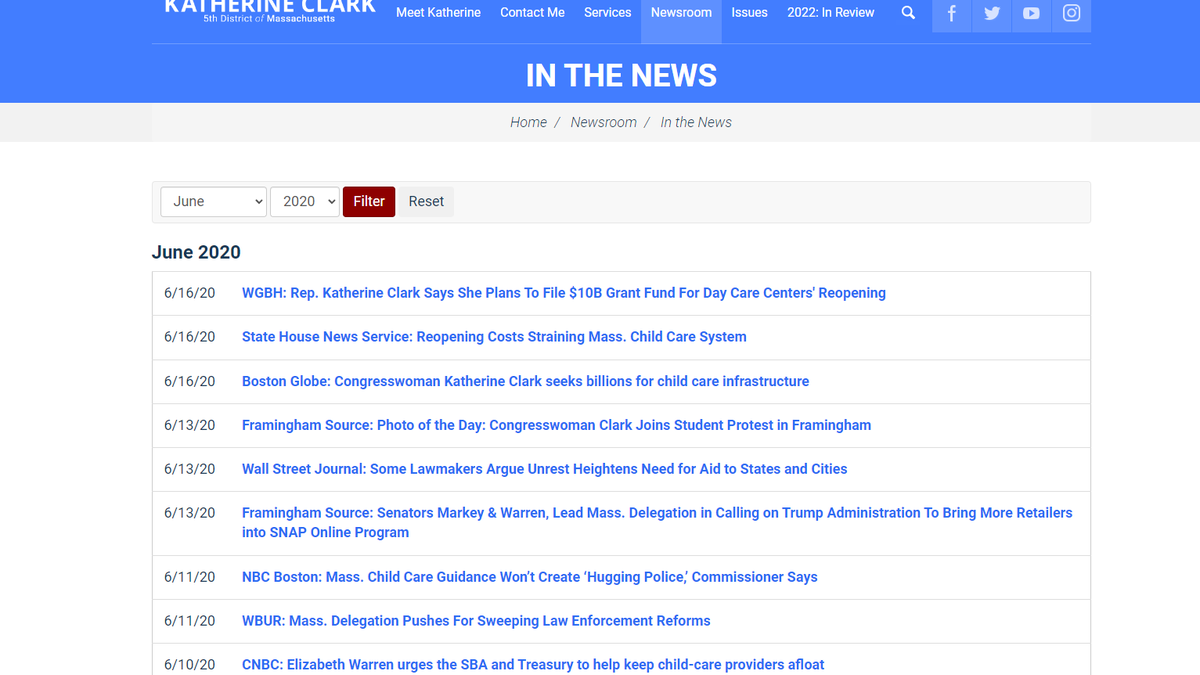This screenshot has height=675, width=1200.
Task: Click the 6/16/20 date beside WGBH article
Action: (190, 293)
